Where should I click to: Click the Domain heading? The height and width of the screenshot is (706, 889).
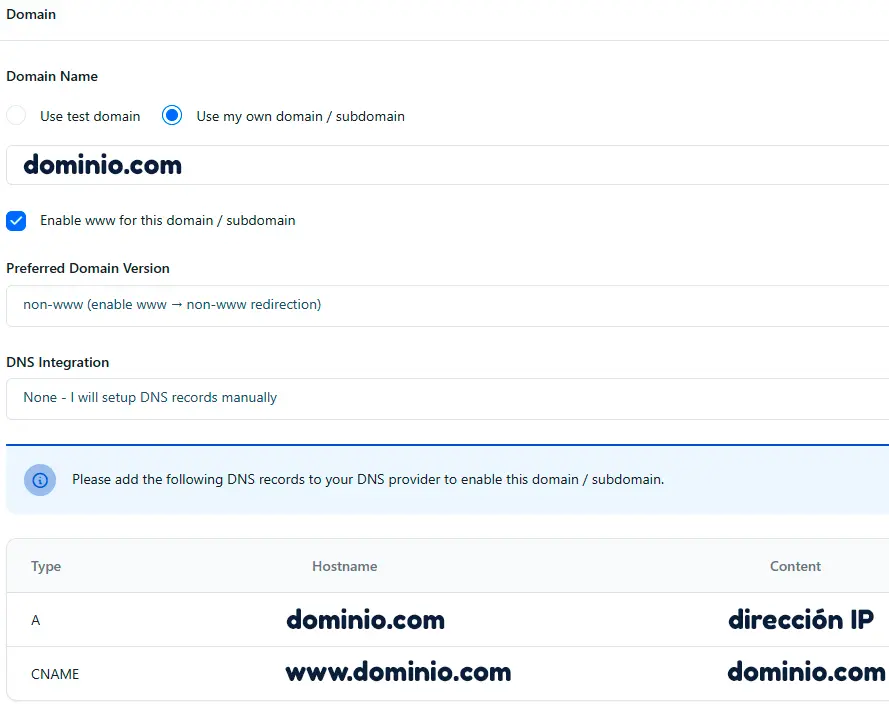(x=31, y=14)
